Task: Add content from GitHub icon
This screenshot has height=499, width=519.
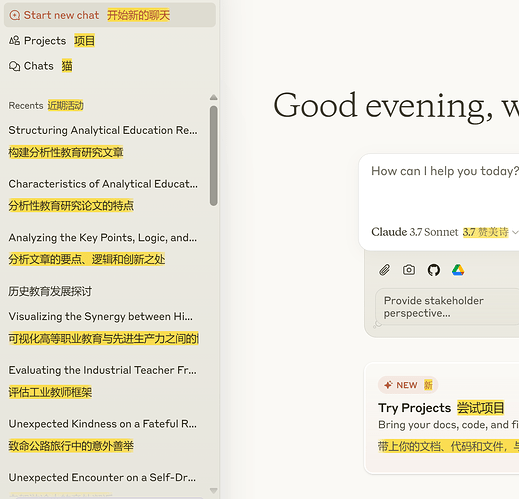Action: [x=434, y=270]
